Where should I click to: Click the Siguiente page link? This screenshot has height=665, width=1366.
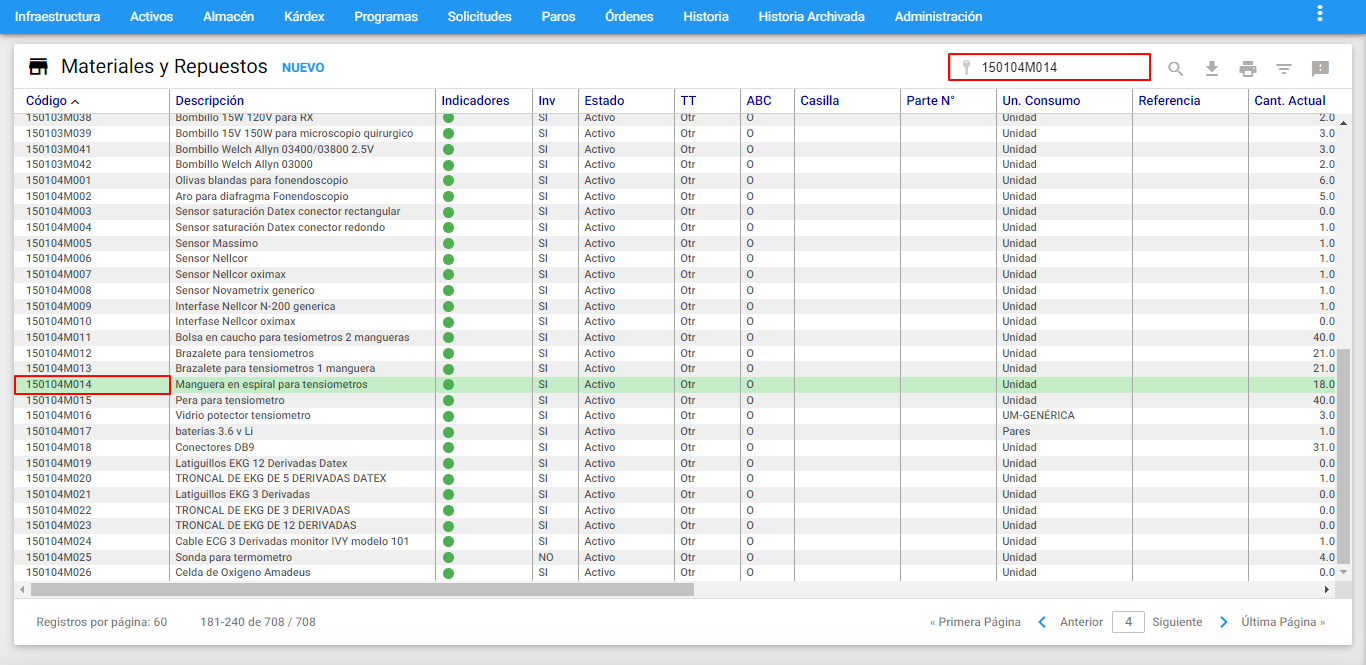tap(1177, 622)
